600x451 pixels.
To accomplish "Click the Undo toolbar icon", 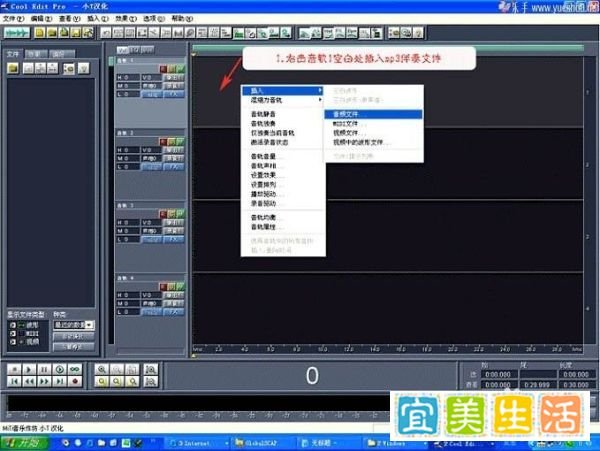I will (x=106, y=33).
